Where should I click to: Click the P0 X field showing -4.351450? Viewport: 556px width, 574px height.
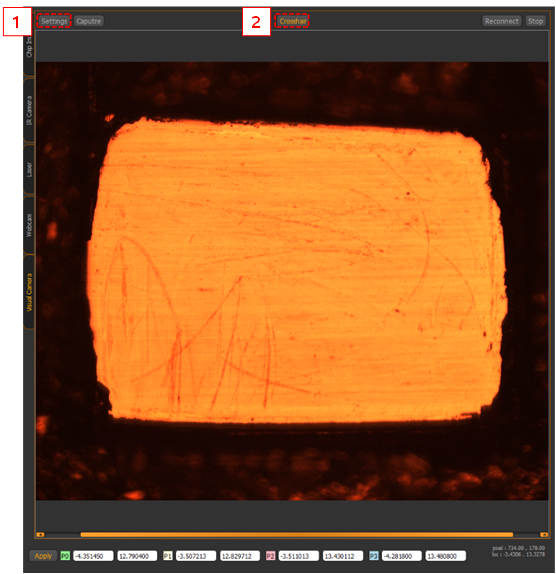[93, 556]
